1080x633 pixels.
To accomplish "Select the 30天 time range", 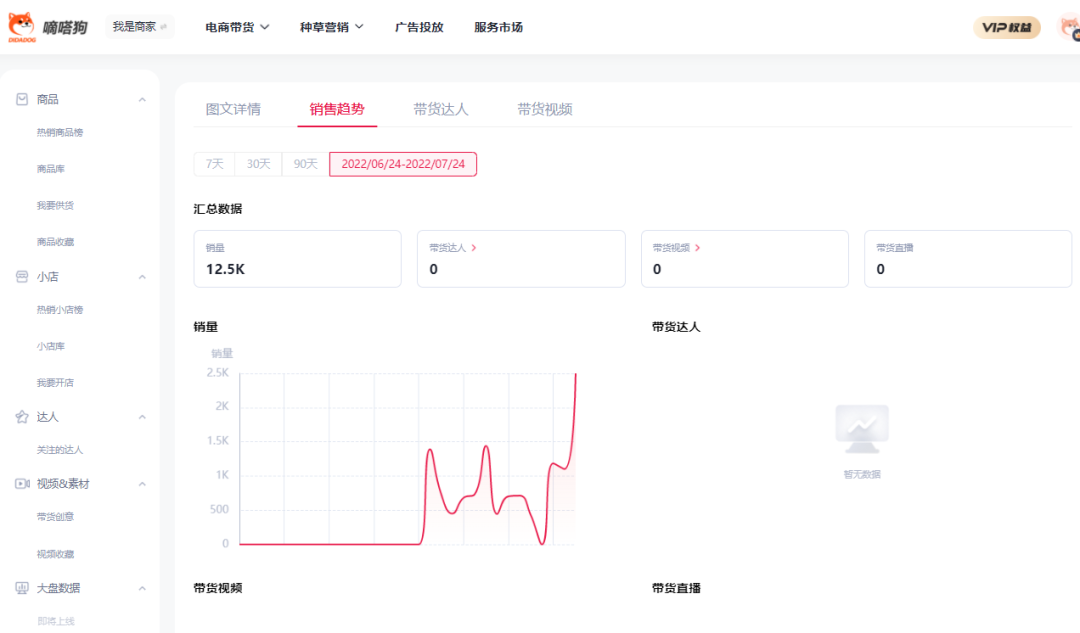I will (258, 164).
